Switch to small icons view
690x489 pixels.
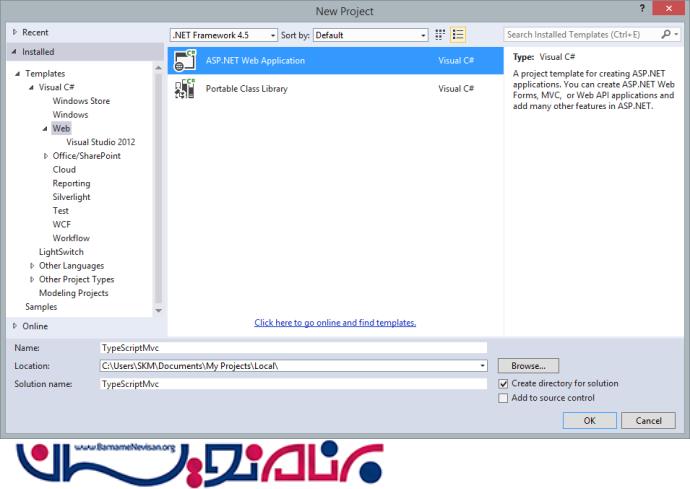[440, 34]
